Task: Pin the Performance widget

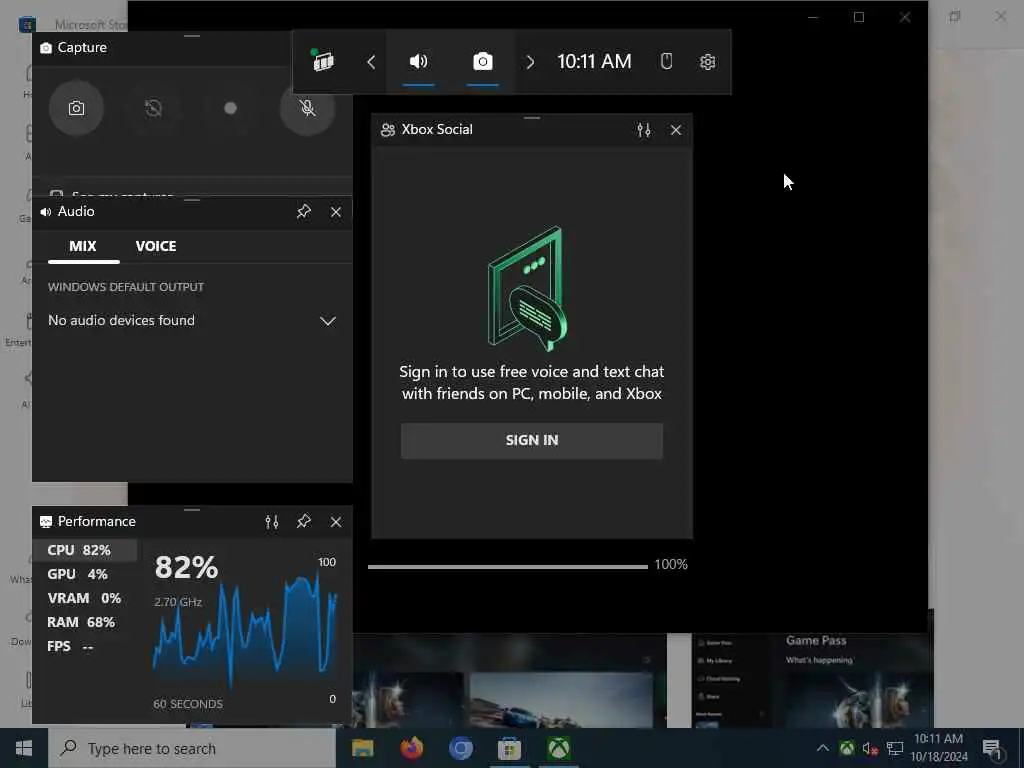Action: pyautogui.click(x=304, y=522)
